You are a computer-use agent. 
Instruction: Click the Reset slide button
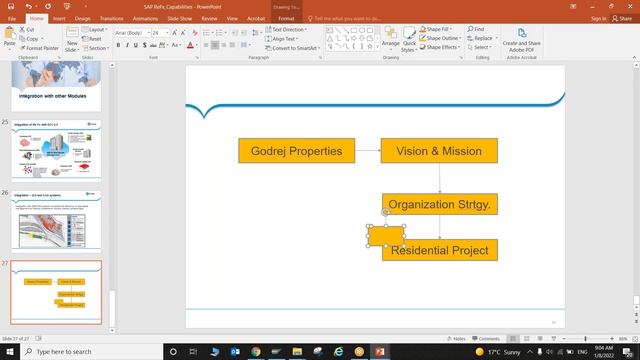(x=92, y=39)
